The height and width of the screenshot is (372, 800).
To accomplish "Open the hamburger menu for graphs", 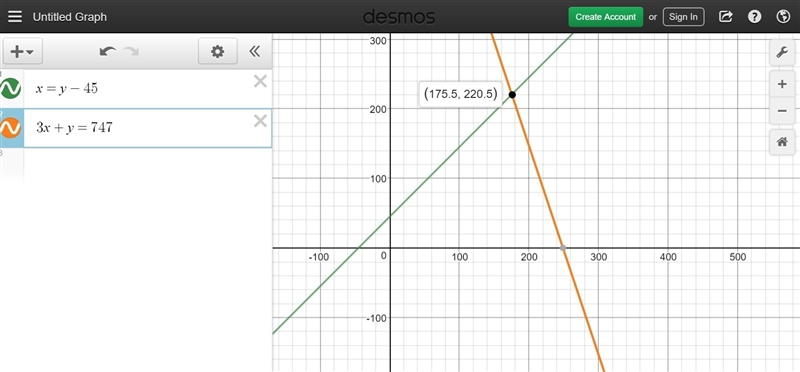I will click(x=15, y=17).
